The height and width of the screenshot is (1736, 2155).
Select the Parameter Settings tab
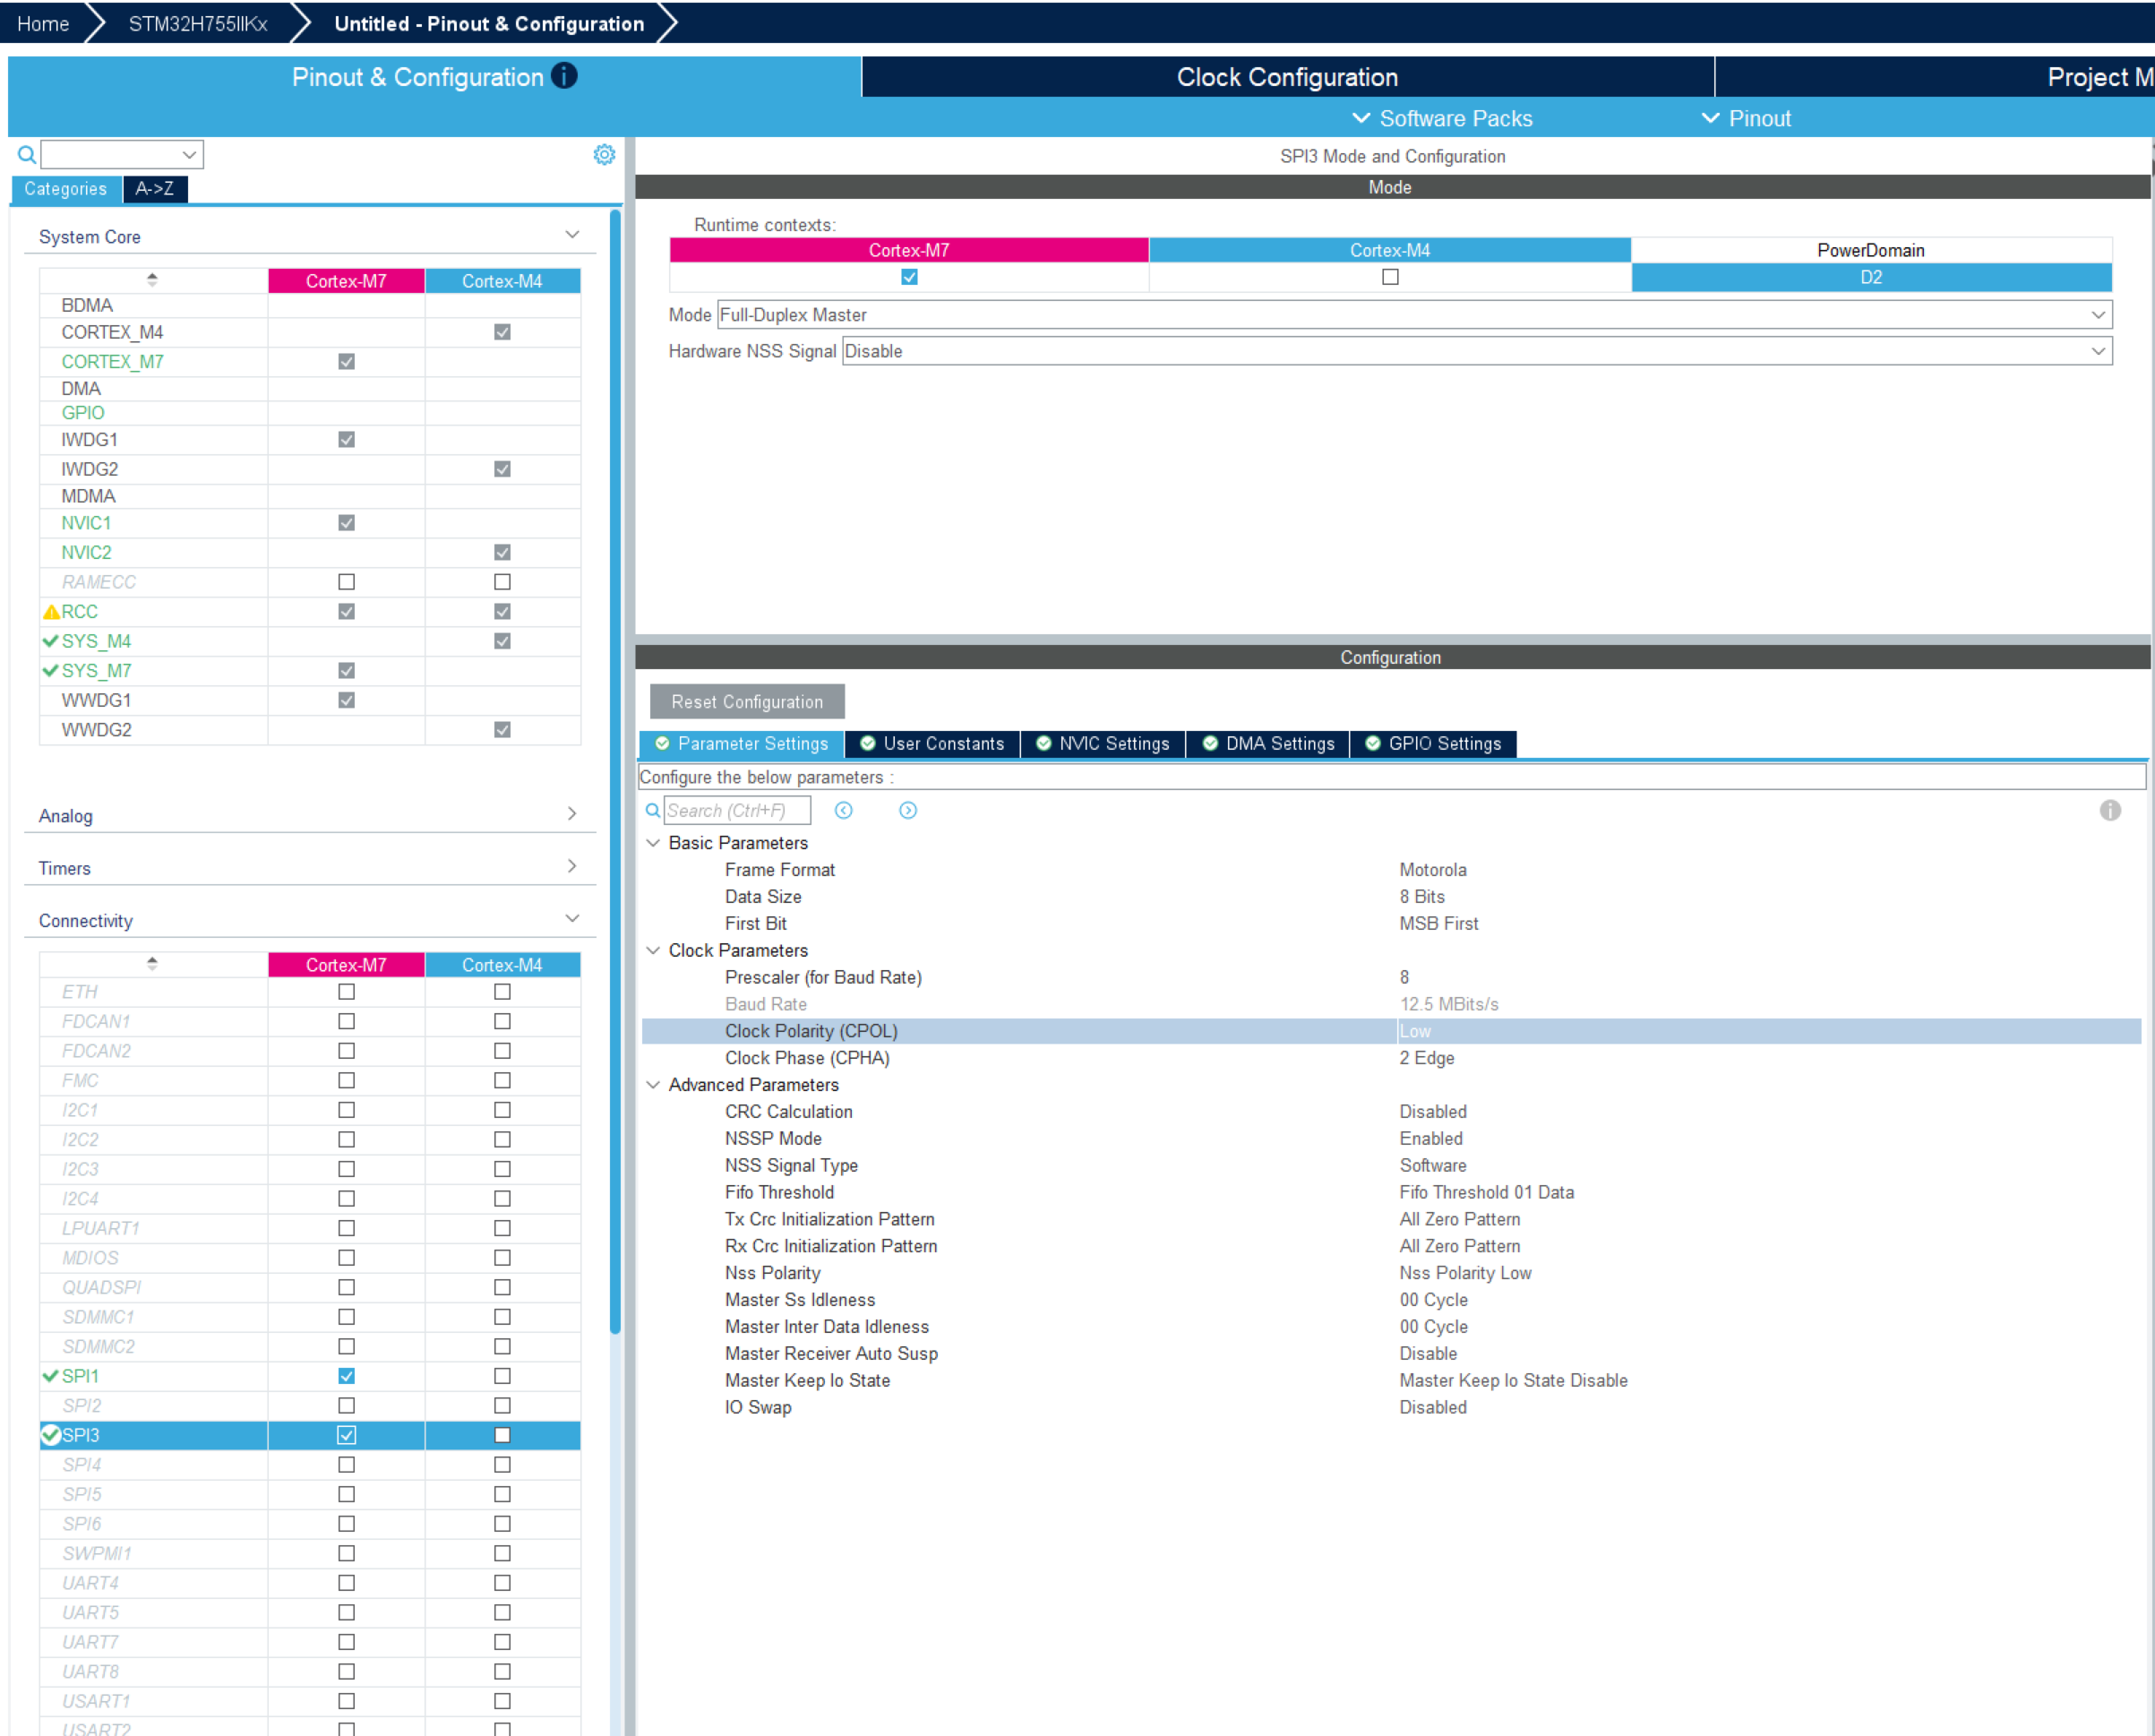[741, 744]
